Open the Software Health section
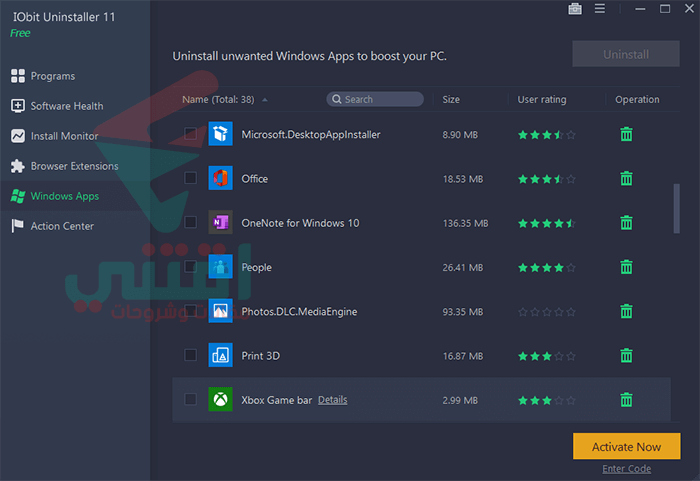This screenshot has height=481, width=700. tap(67, 106)
